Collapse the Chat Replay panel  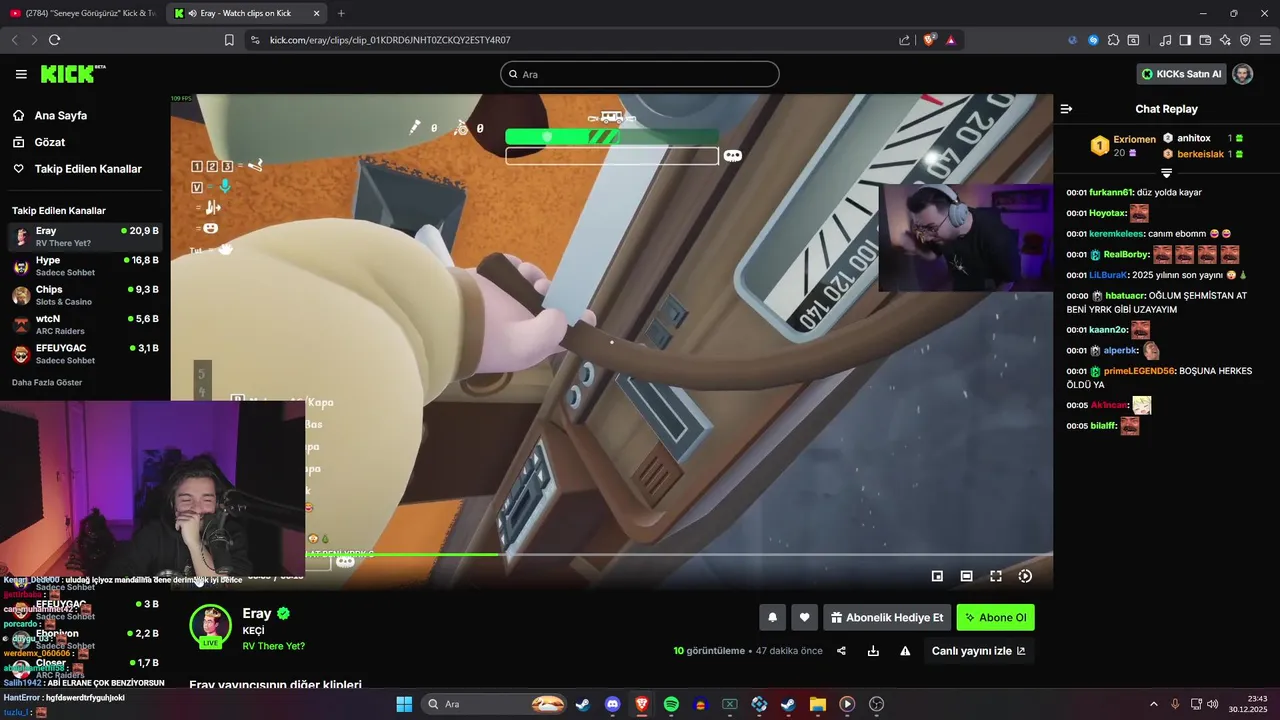1066,109
